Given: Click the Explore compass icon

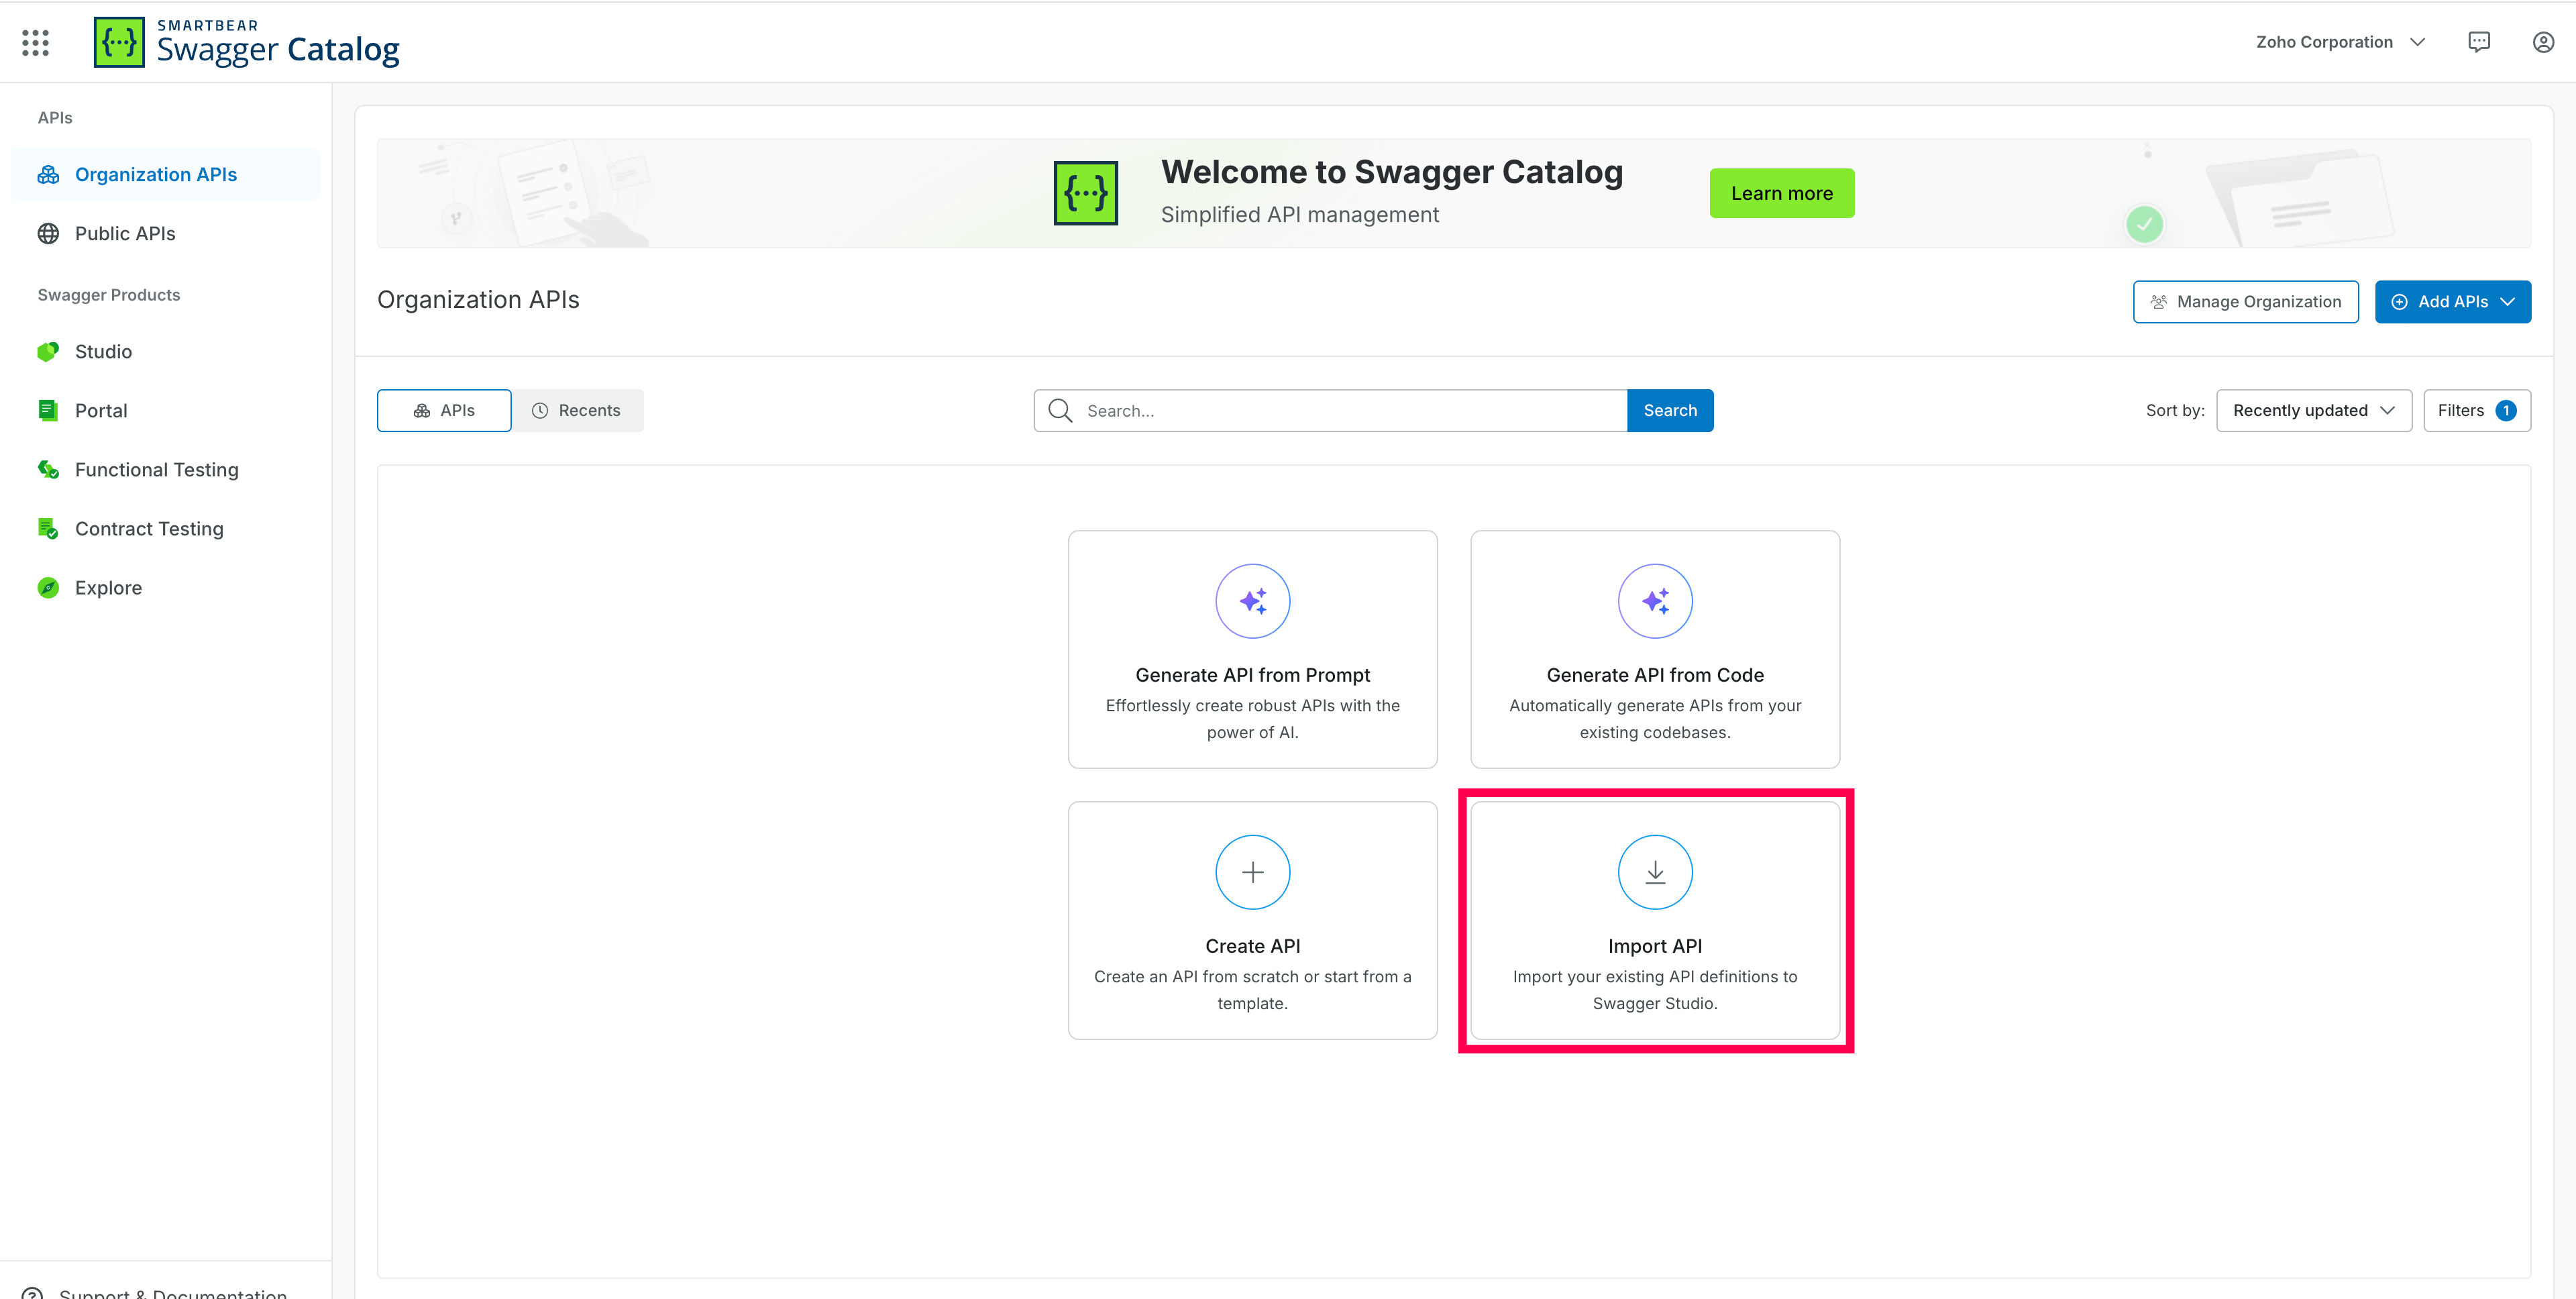Looking at the screenshot, I should (48, 588).
